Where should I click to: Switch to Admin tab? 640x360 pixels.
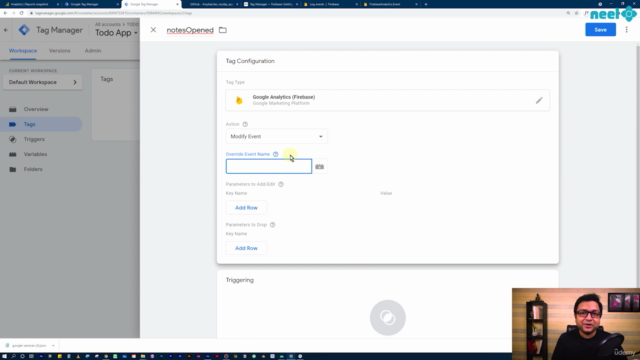pyautogui.click(x=93, y=51)
